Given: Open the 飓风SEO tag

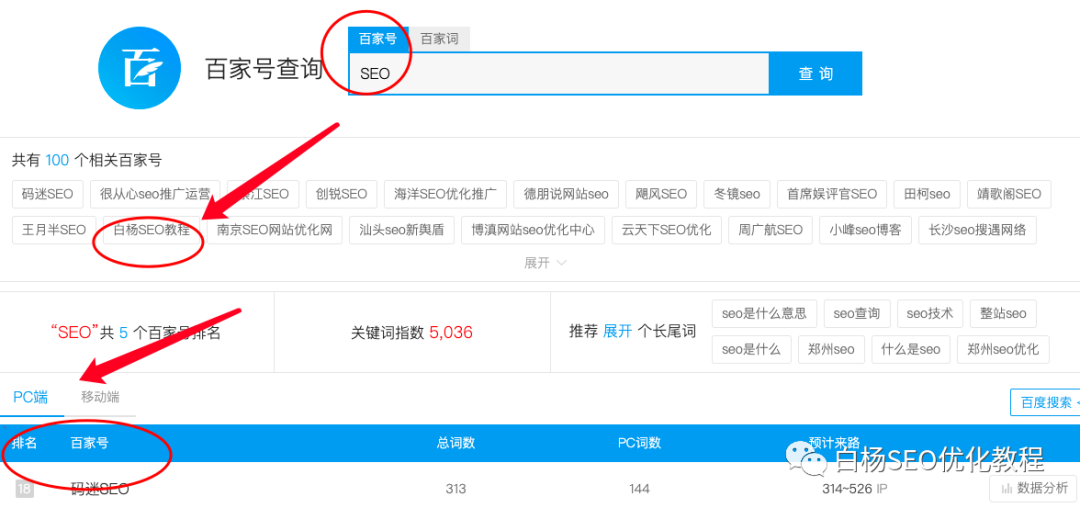Looking at the screenshot, I should (661, 194).
